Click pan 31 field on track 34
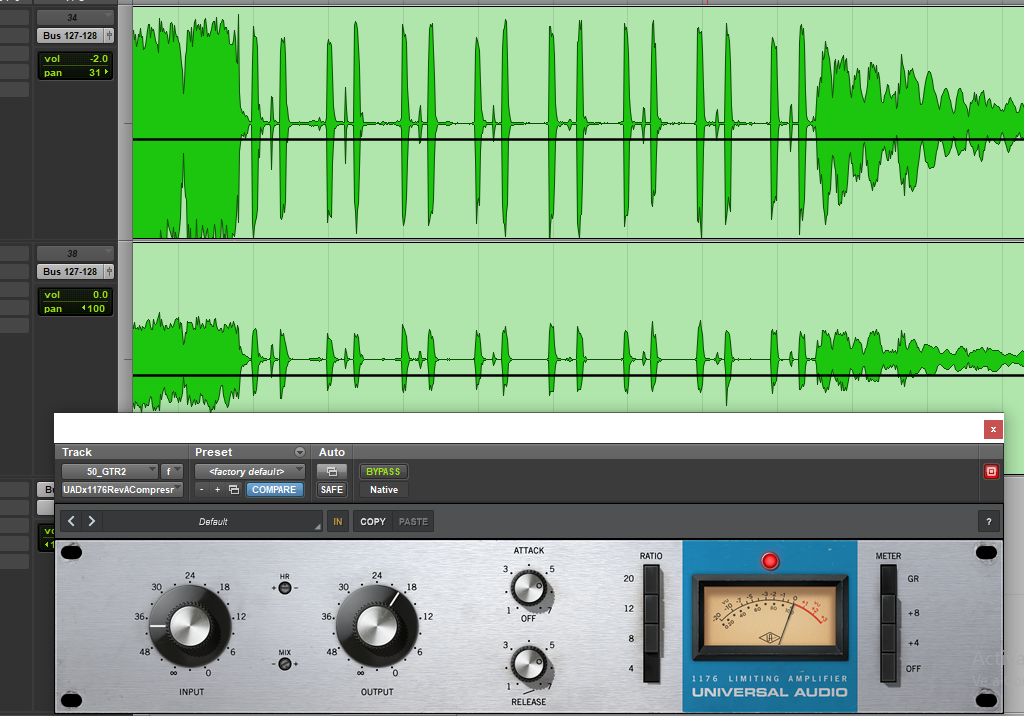The image size is (1024, 716). (75, 73)
